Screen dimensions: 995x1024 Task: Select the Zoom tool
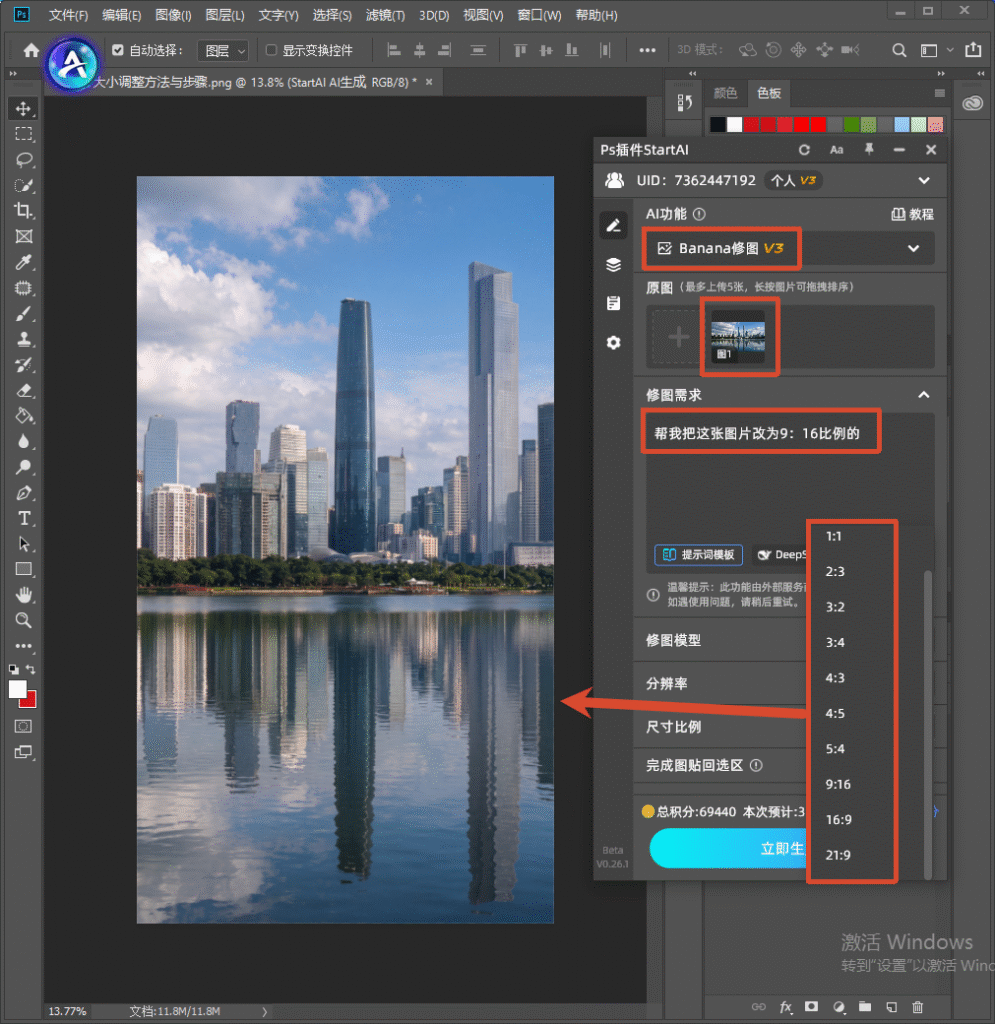[x=24, y=620]
